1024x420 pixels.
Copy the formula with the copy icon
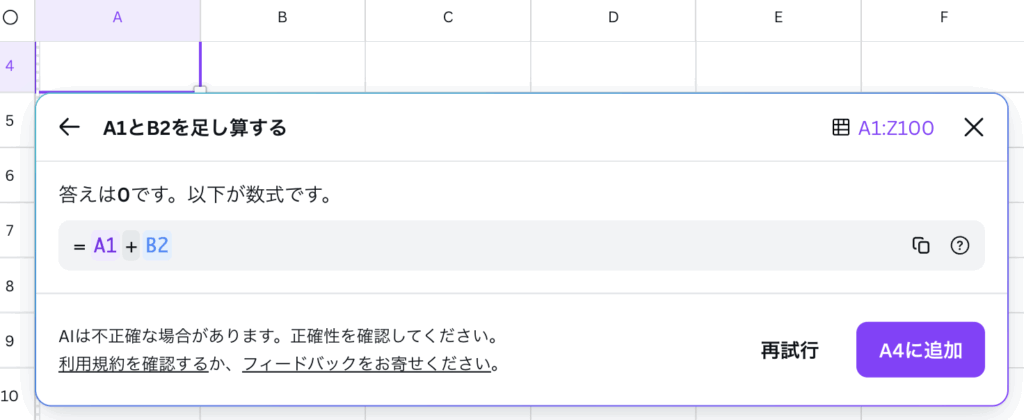pyautogui.click(x=921, y=246)
